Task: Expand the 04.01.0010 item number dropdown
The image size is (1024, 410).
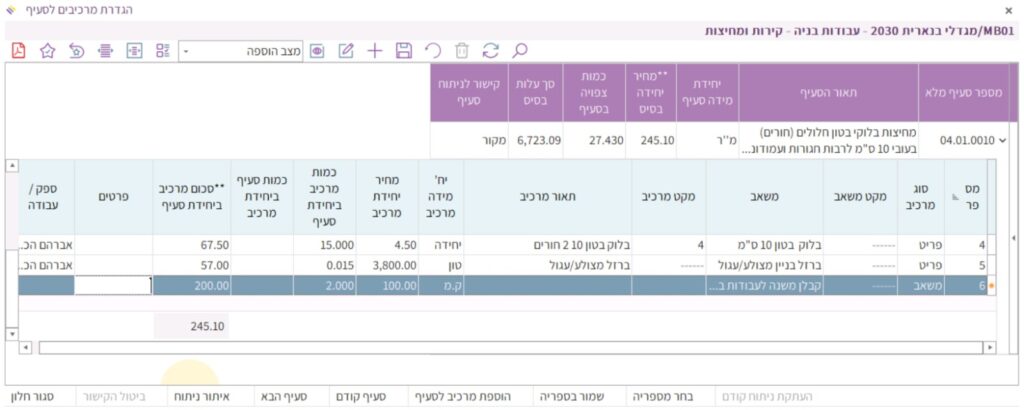Action: (929, 141)
